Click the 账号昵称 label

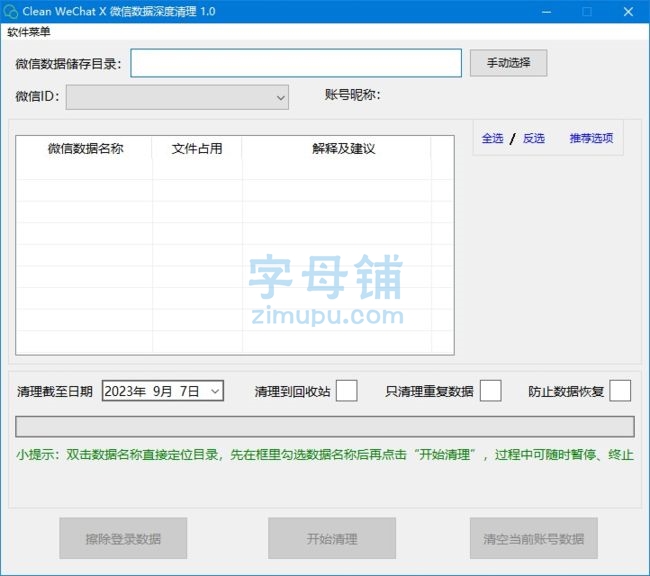tap(352, 95)
